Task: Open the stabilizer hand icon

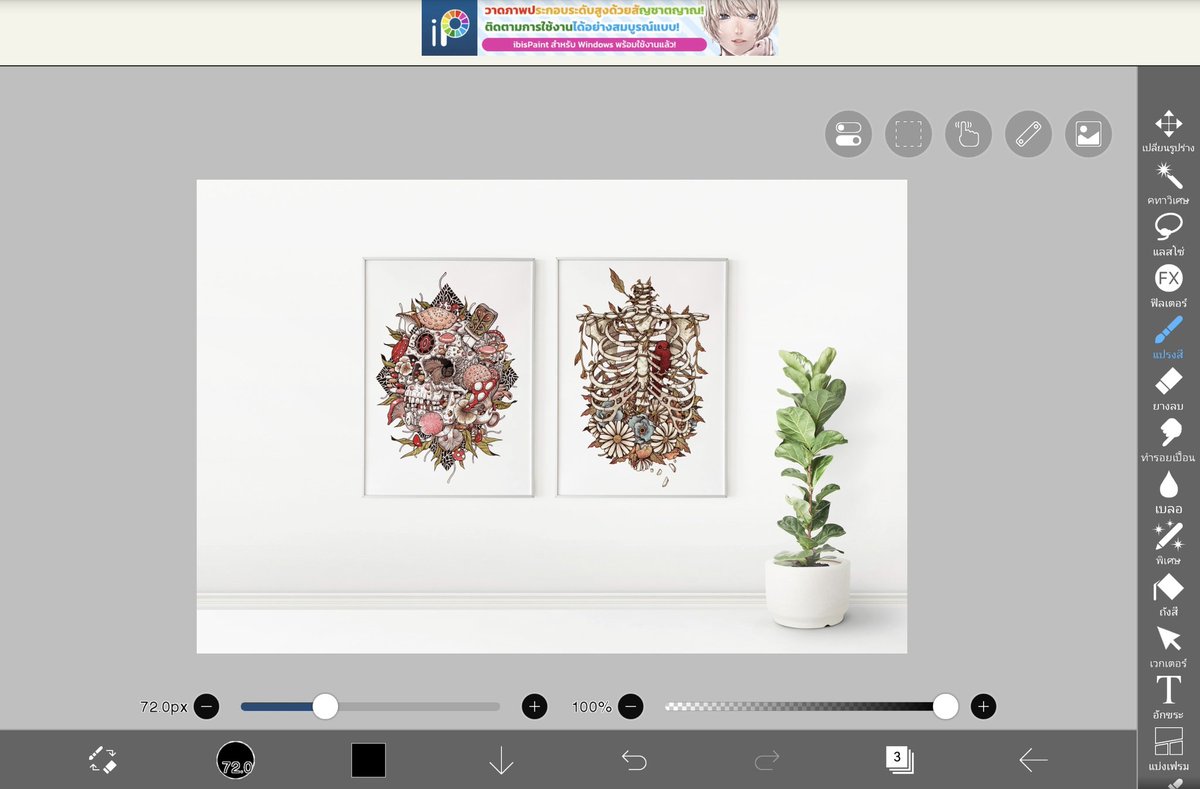Action: [x=968, y=134]
